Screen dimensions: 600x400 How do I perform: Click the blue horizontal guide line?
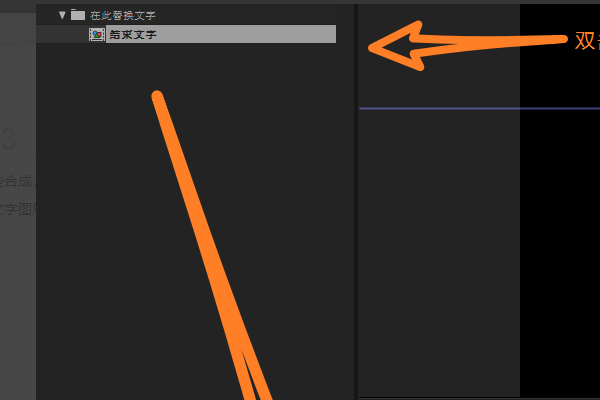[478, 109]
